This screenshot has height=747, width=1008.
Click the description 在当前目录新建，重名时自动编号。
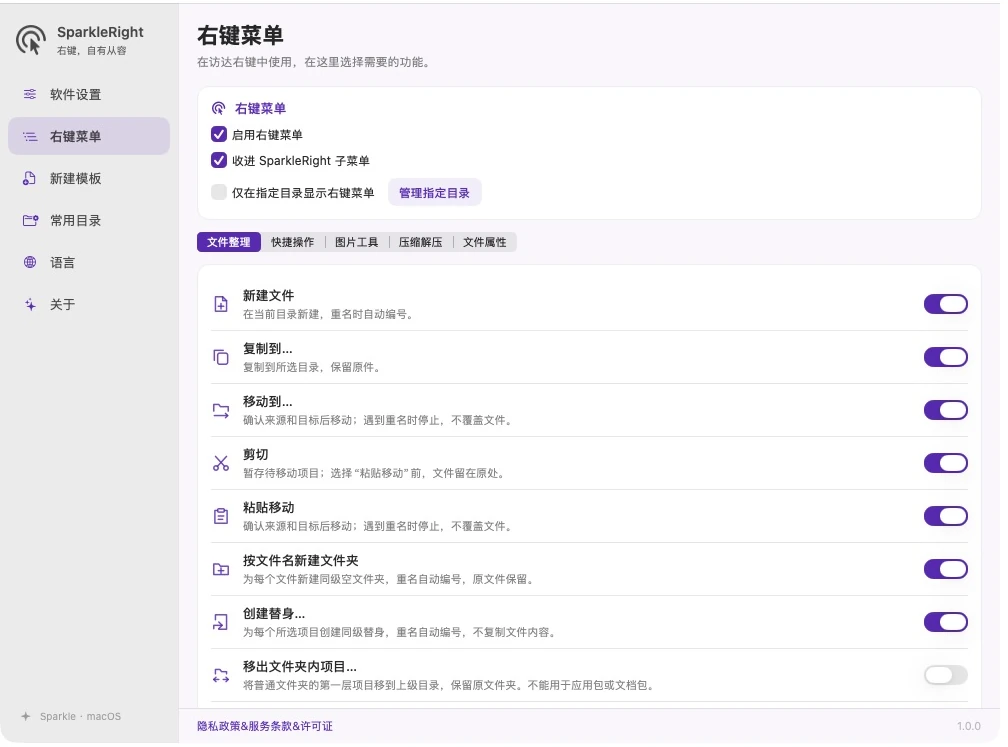pos(329,314)
